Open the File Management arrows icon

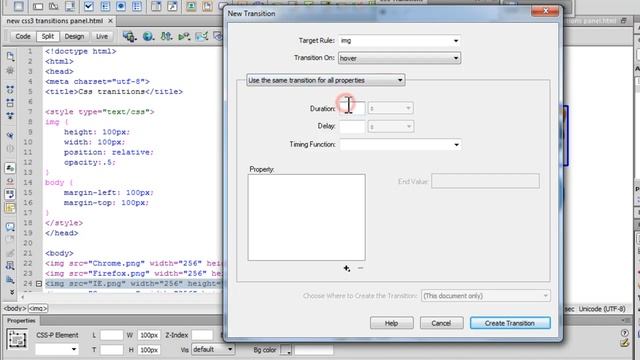[166, 36]
